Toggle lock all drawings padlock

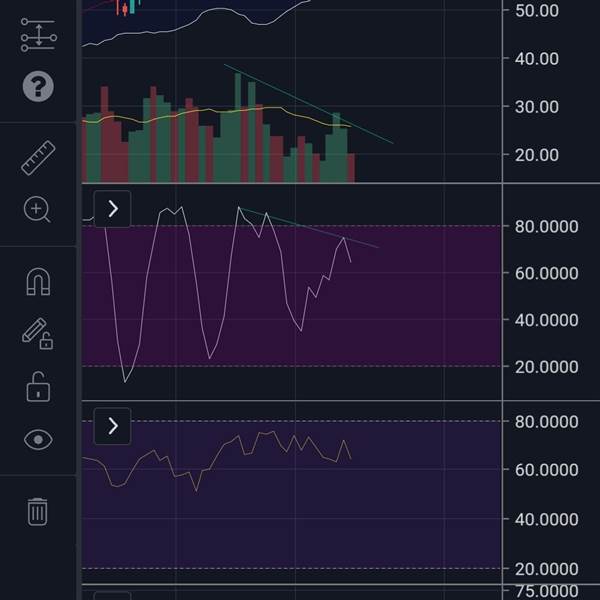pos(38,386)
